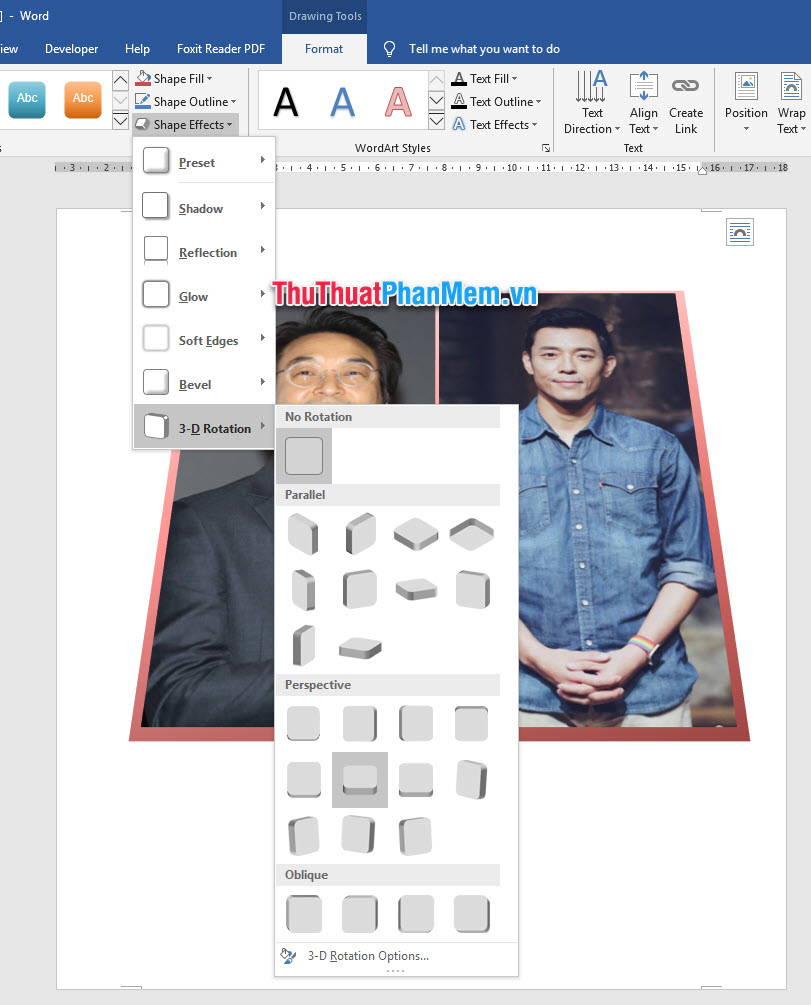Expand the Text Effects dropdown
The width and height of the screenshot is (811, 1005).
point(494,124)
